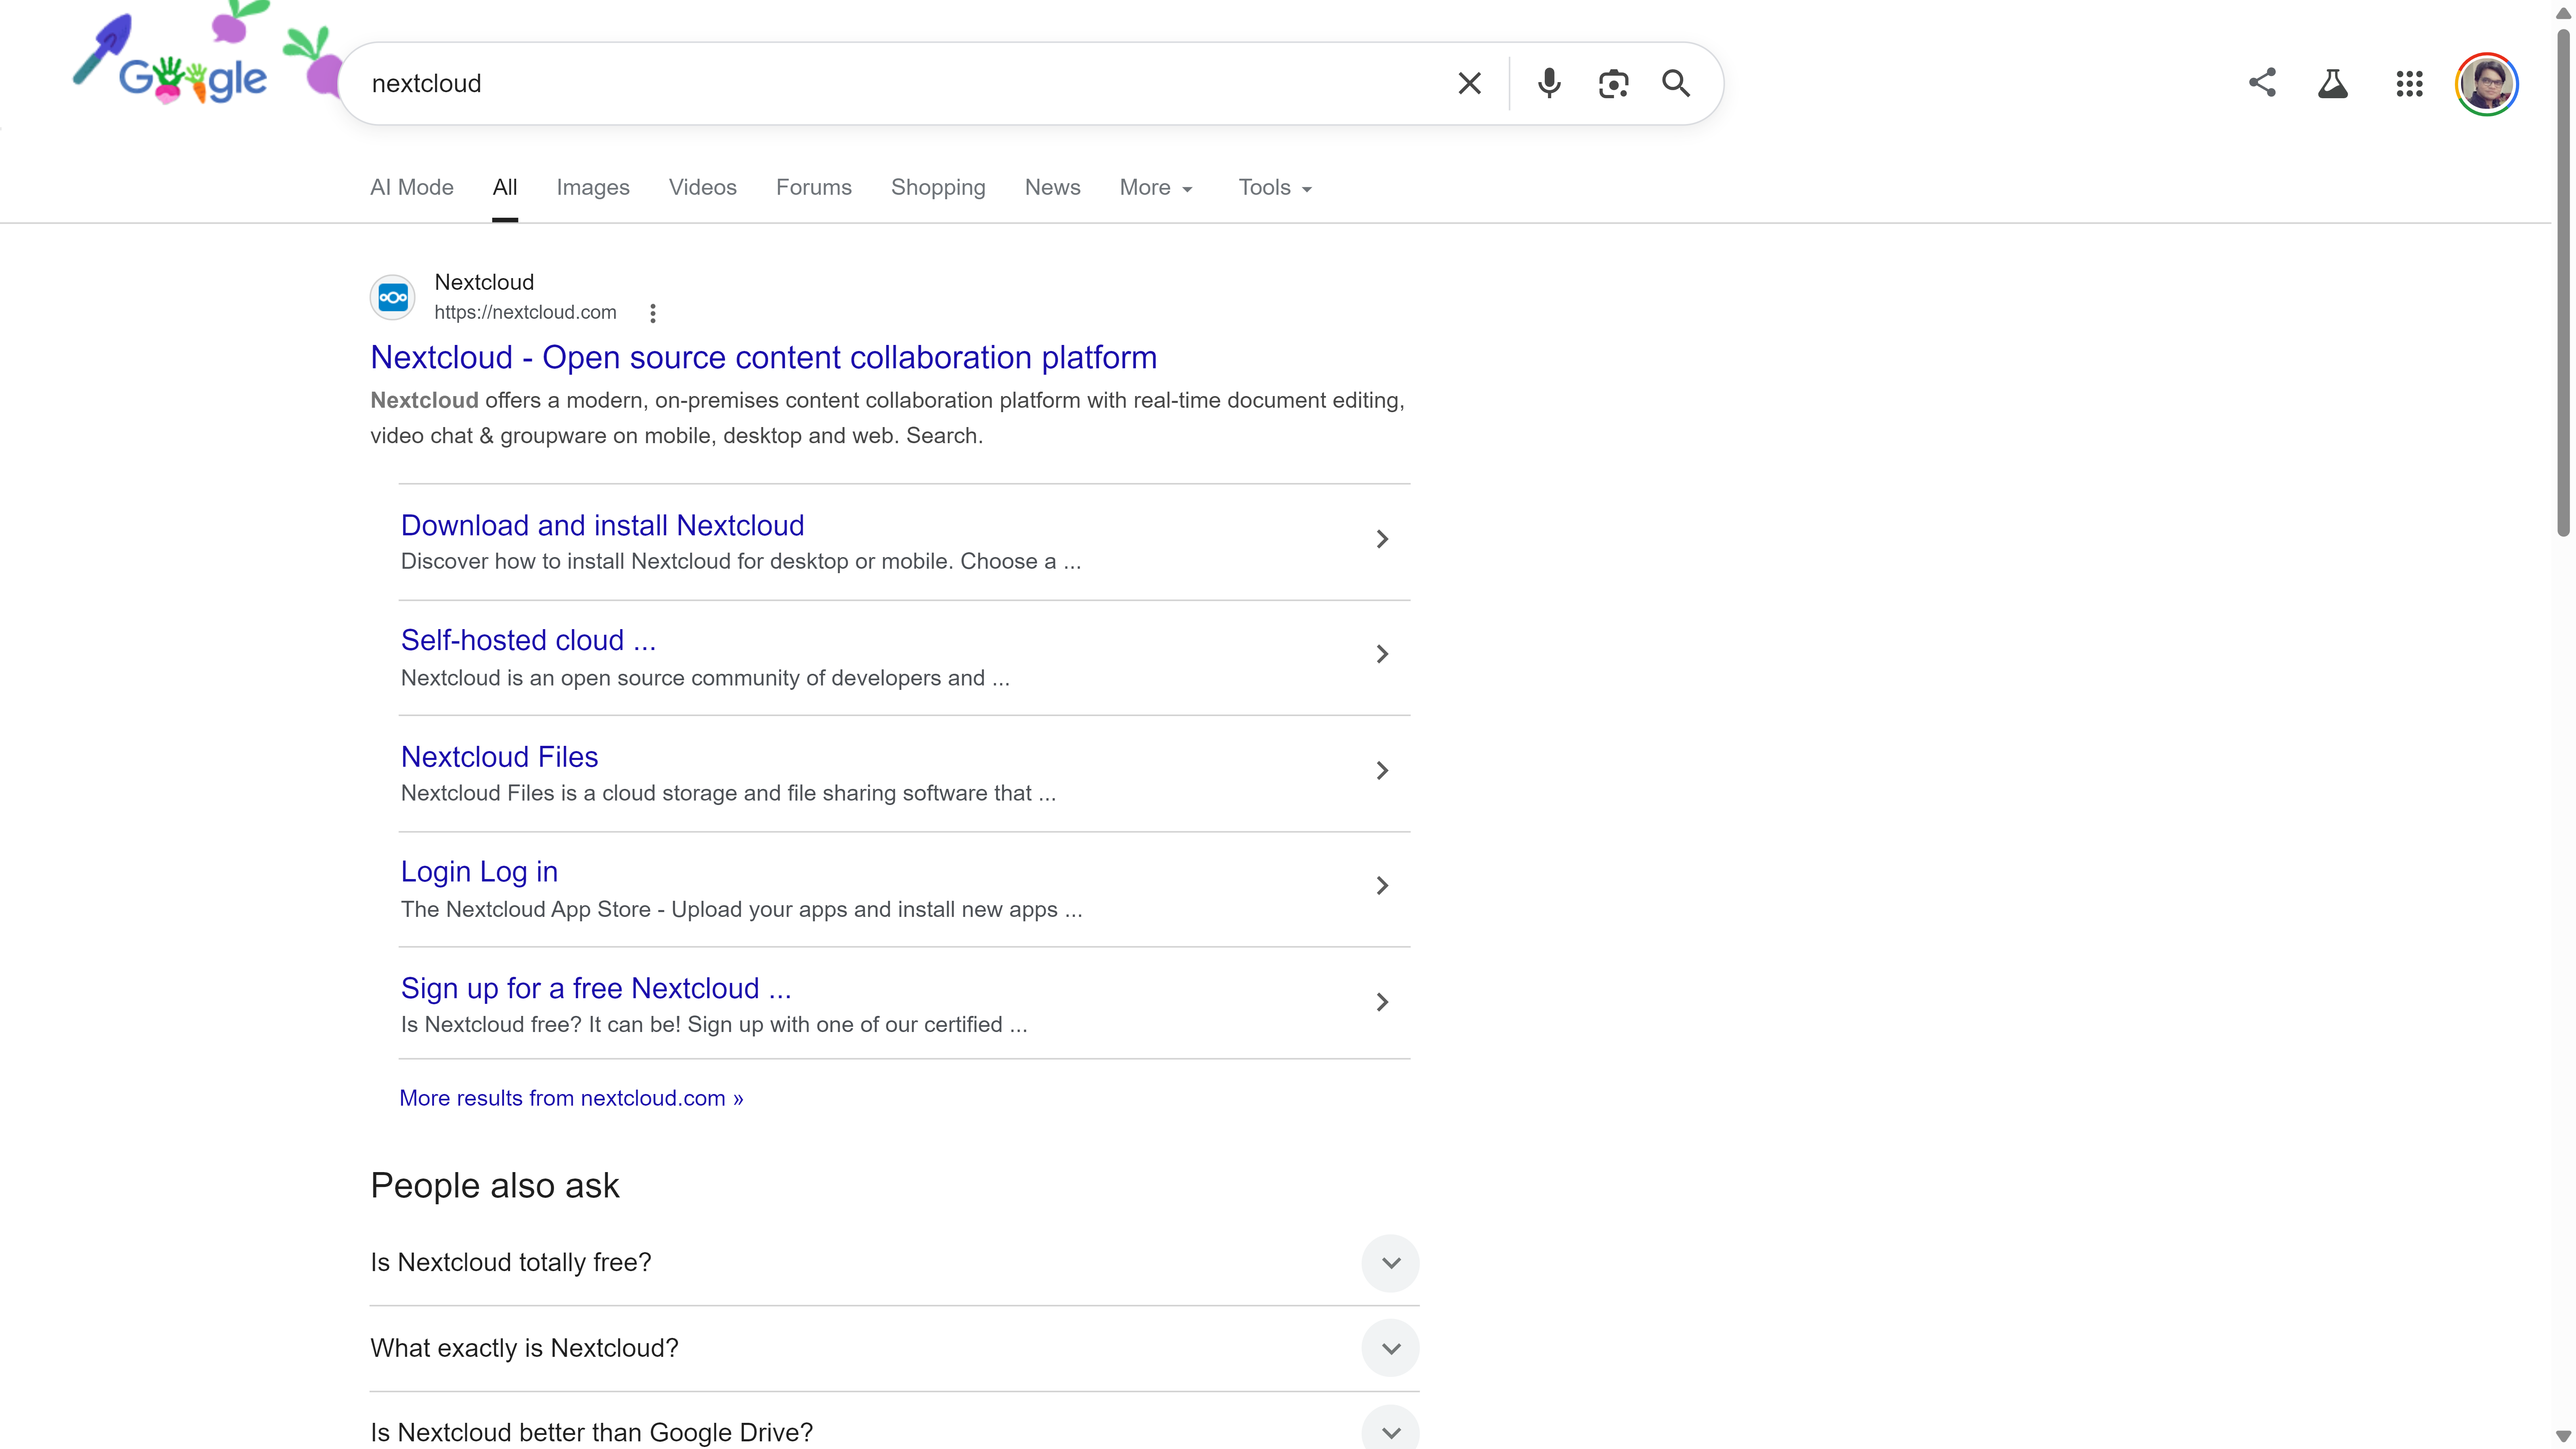This screenshot has height=1449, width=2576.
Task: Open Search by image camera icon
Action: (x=1613, y=83)
